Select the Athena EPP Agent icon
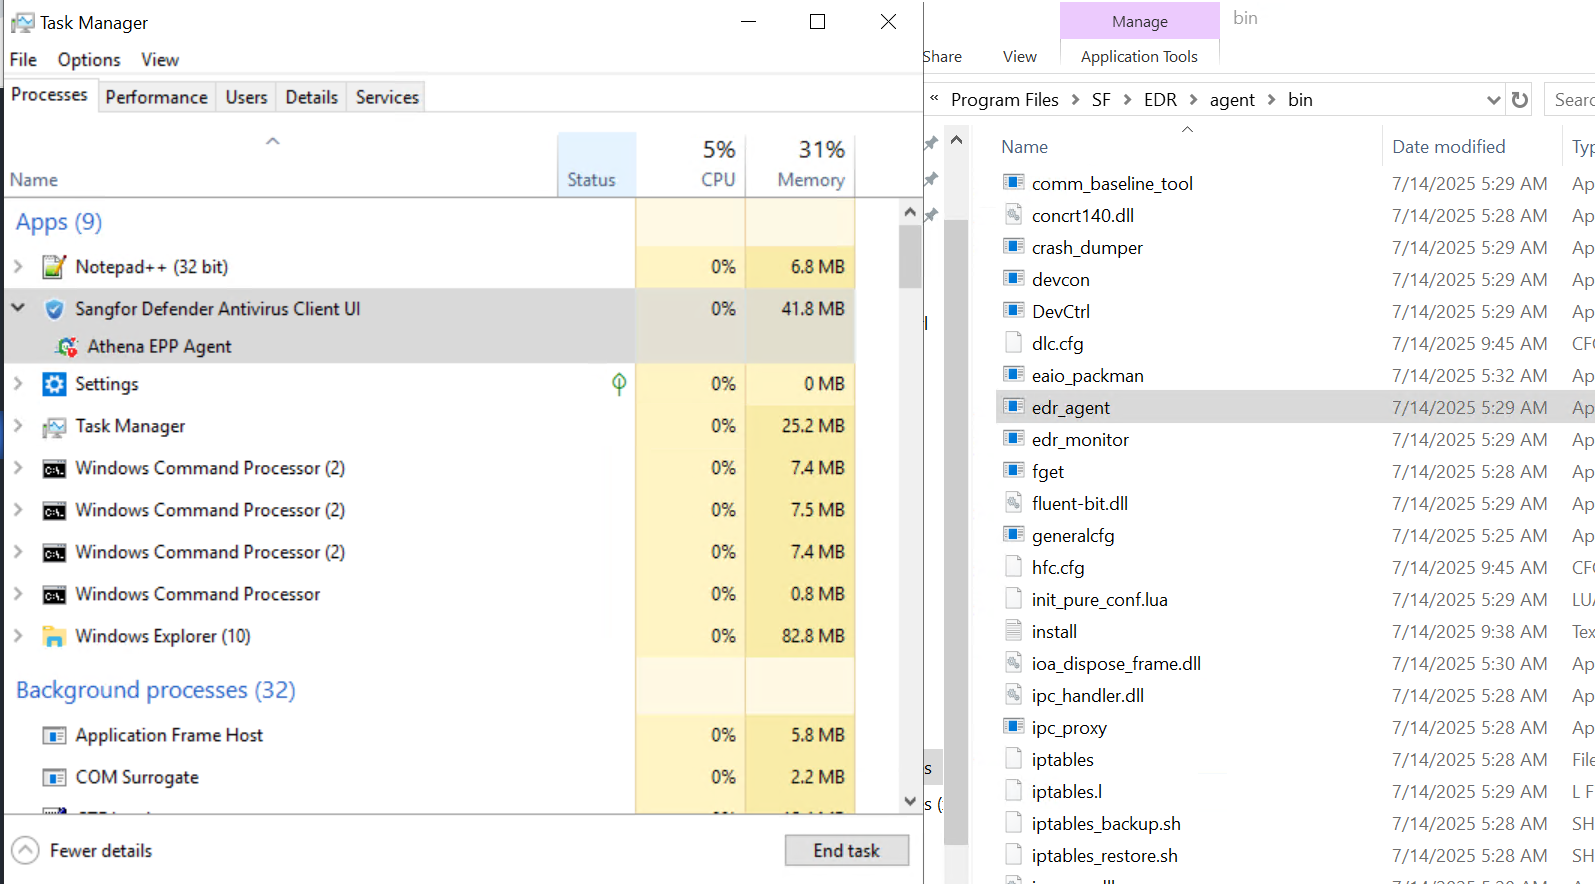Image resolution: width=1595 pixels, height=884 pixels. (67, 346)
